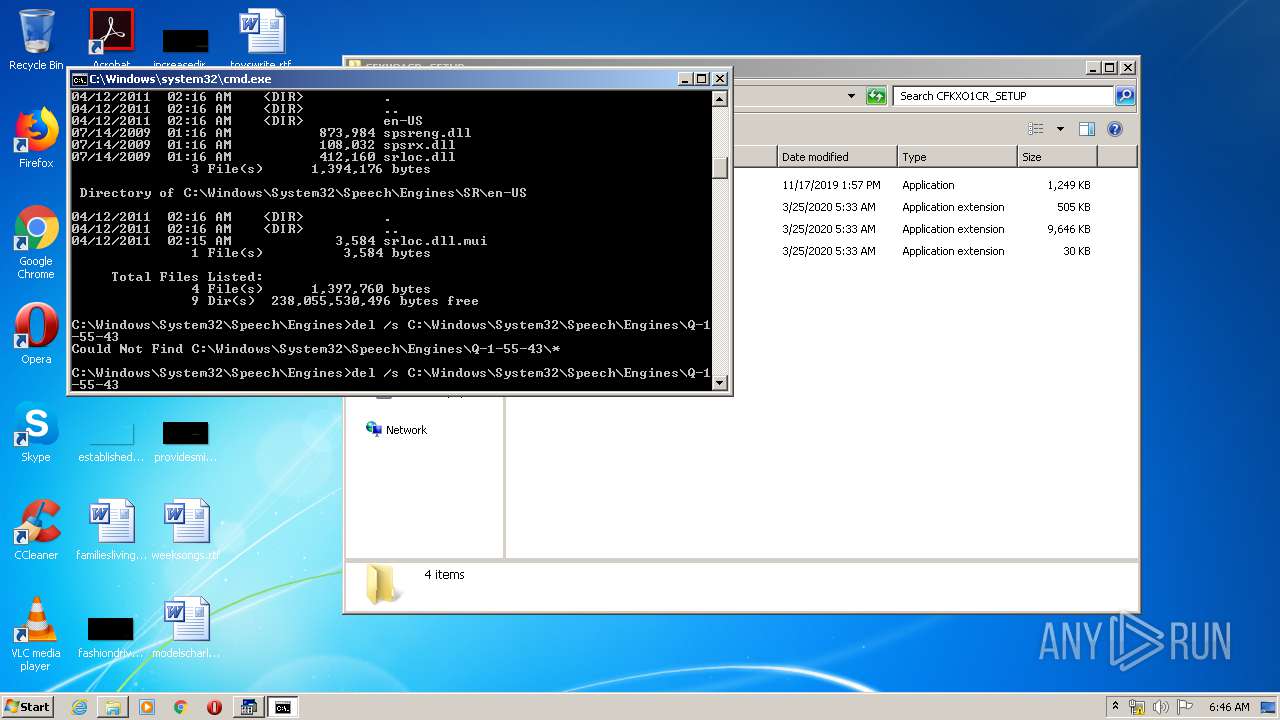Expand the views options dropdown arrow

click(1059, 129)
